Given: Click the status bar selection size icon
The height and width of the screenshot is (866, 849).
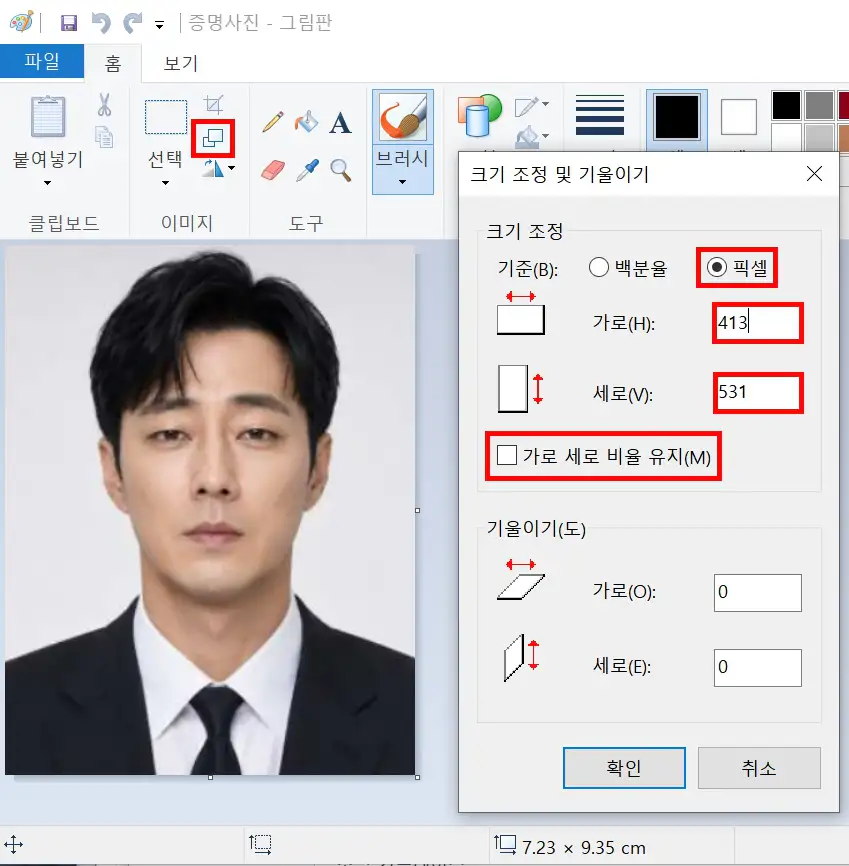Looking at the screenshot, I should point(260,844).
